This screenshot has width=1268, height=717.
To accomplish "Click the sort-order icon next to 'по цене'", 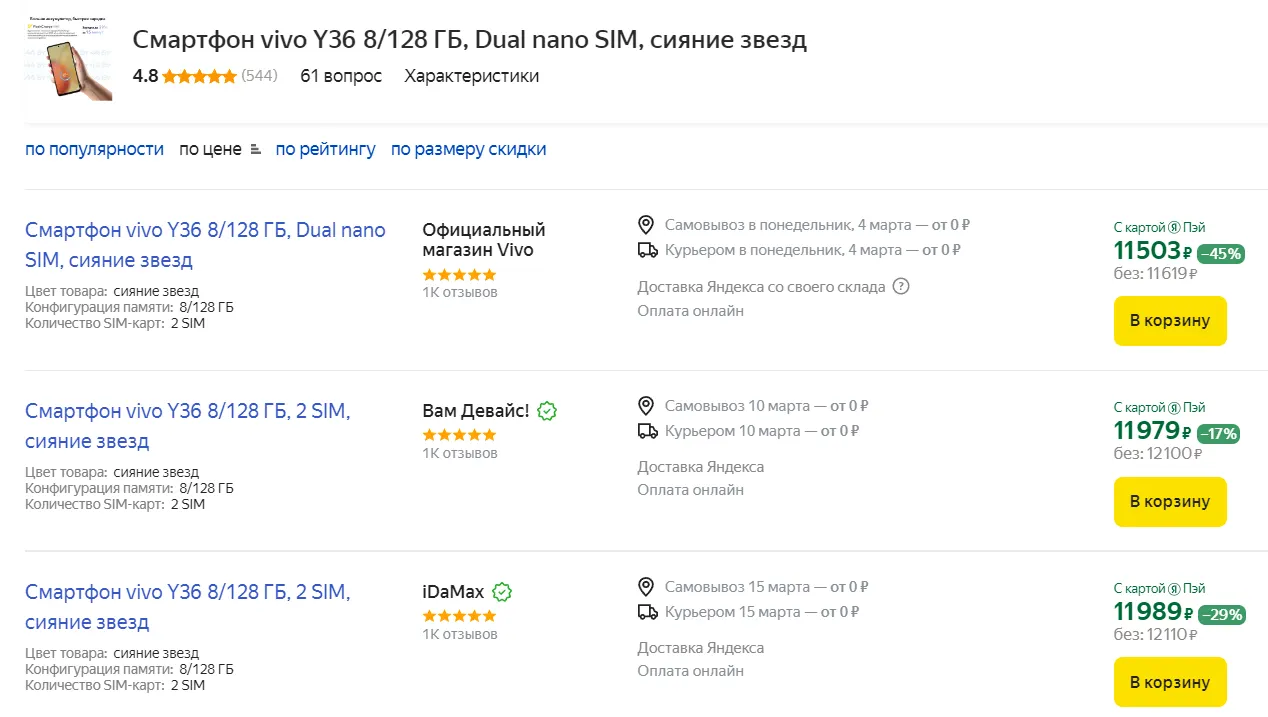I will pyautogui.click(x=256, y=150).
